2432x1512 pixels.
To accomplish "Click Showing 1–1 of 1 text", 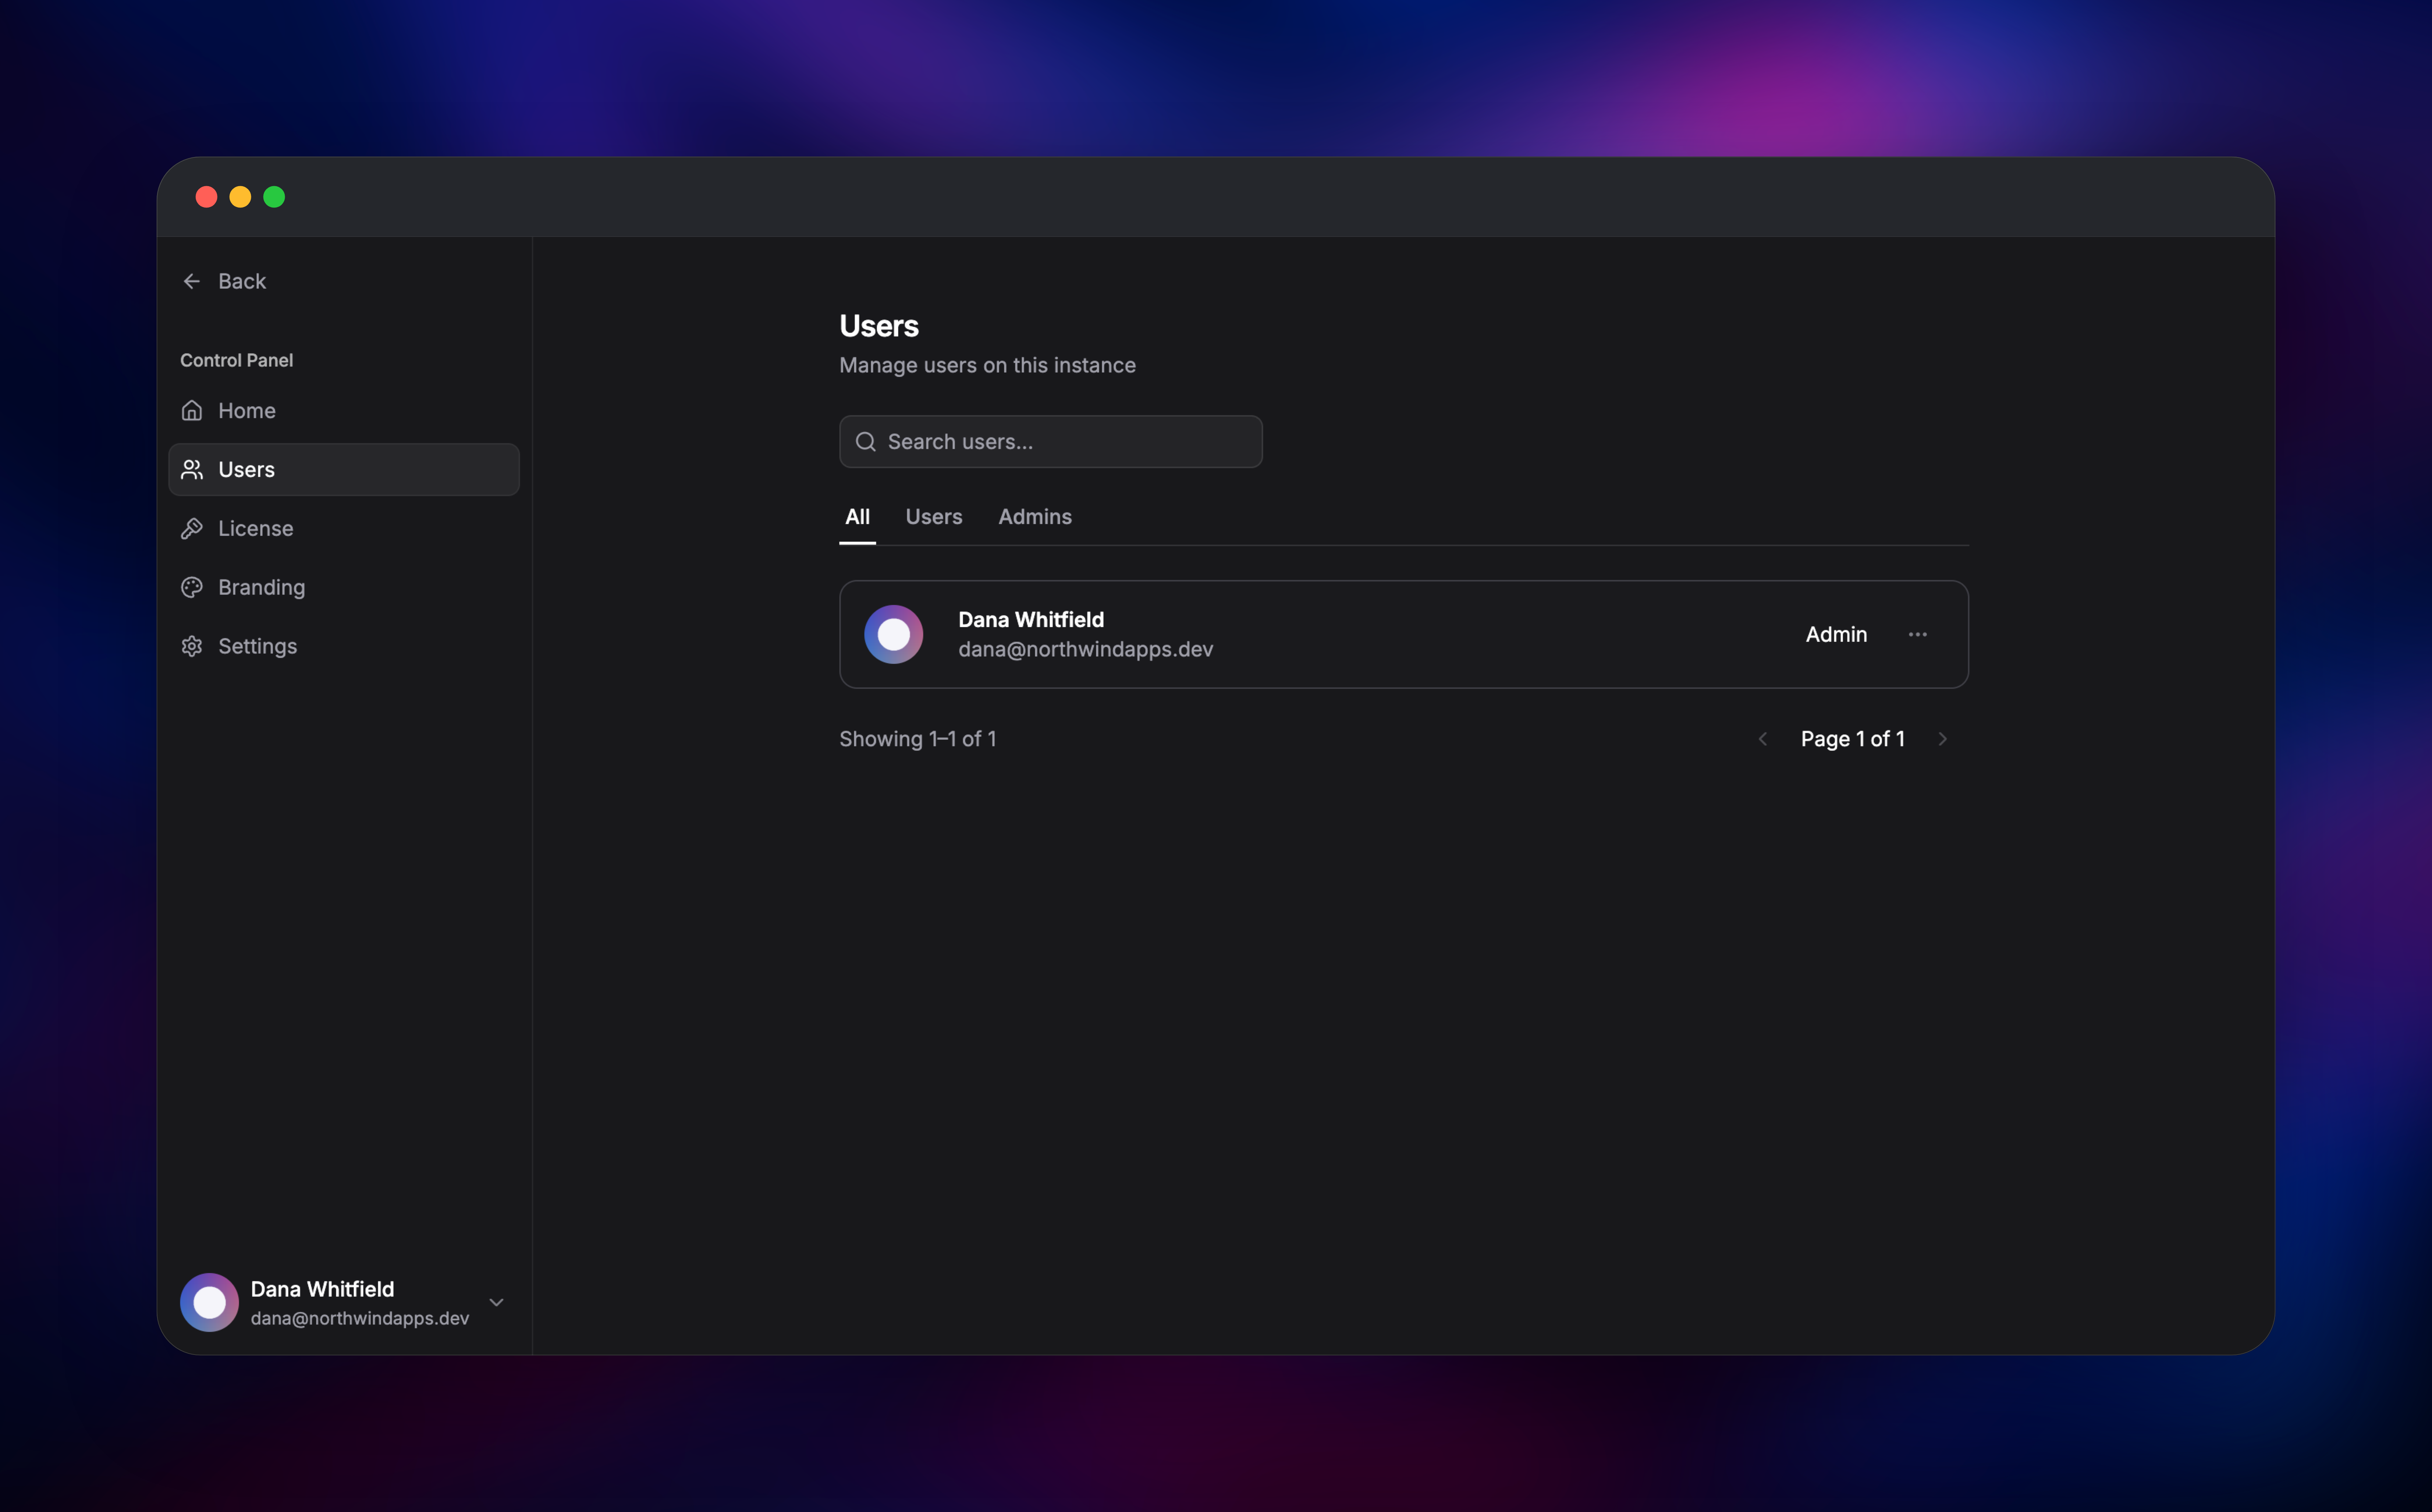I will [918, 739].
